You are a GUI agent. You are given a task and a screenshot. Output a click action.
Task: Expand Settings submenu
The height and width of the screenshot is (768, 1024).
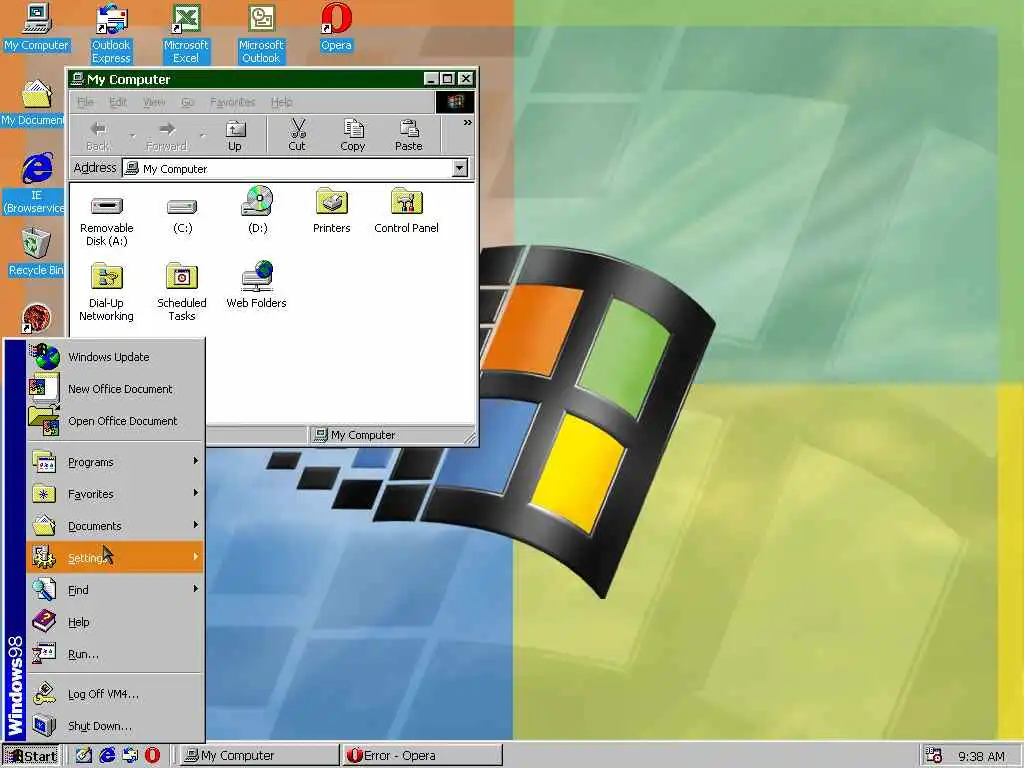tap(116, 557)
